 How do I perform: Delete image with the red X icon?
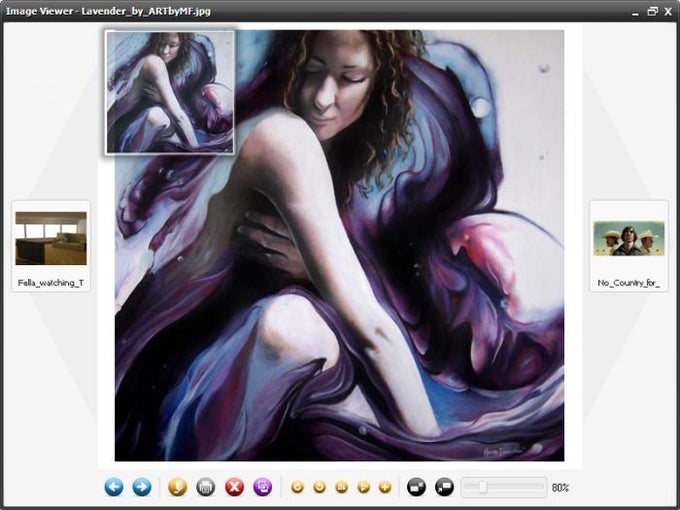tap(234, 487)
